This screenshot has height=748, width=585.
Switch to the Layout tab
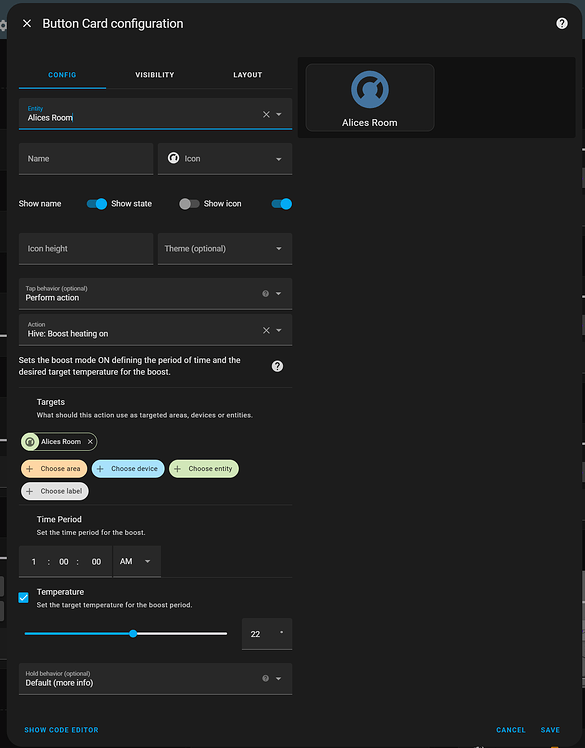click(x=247, y=75)
